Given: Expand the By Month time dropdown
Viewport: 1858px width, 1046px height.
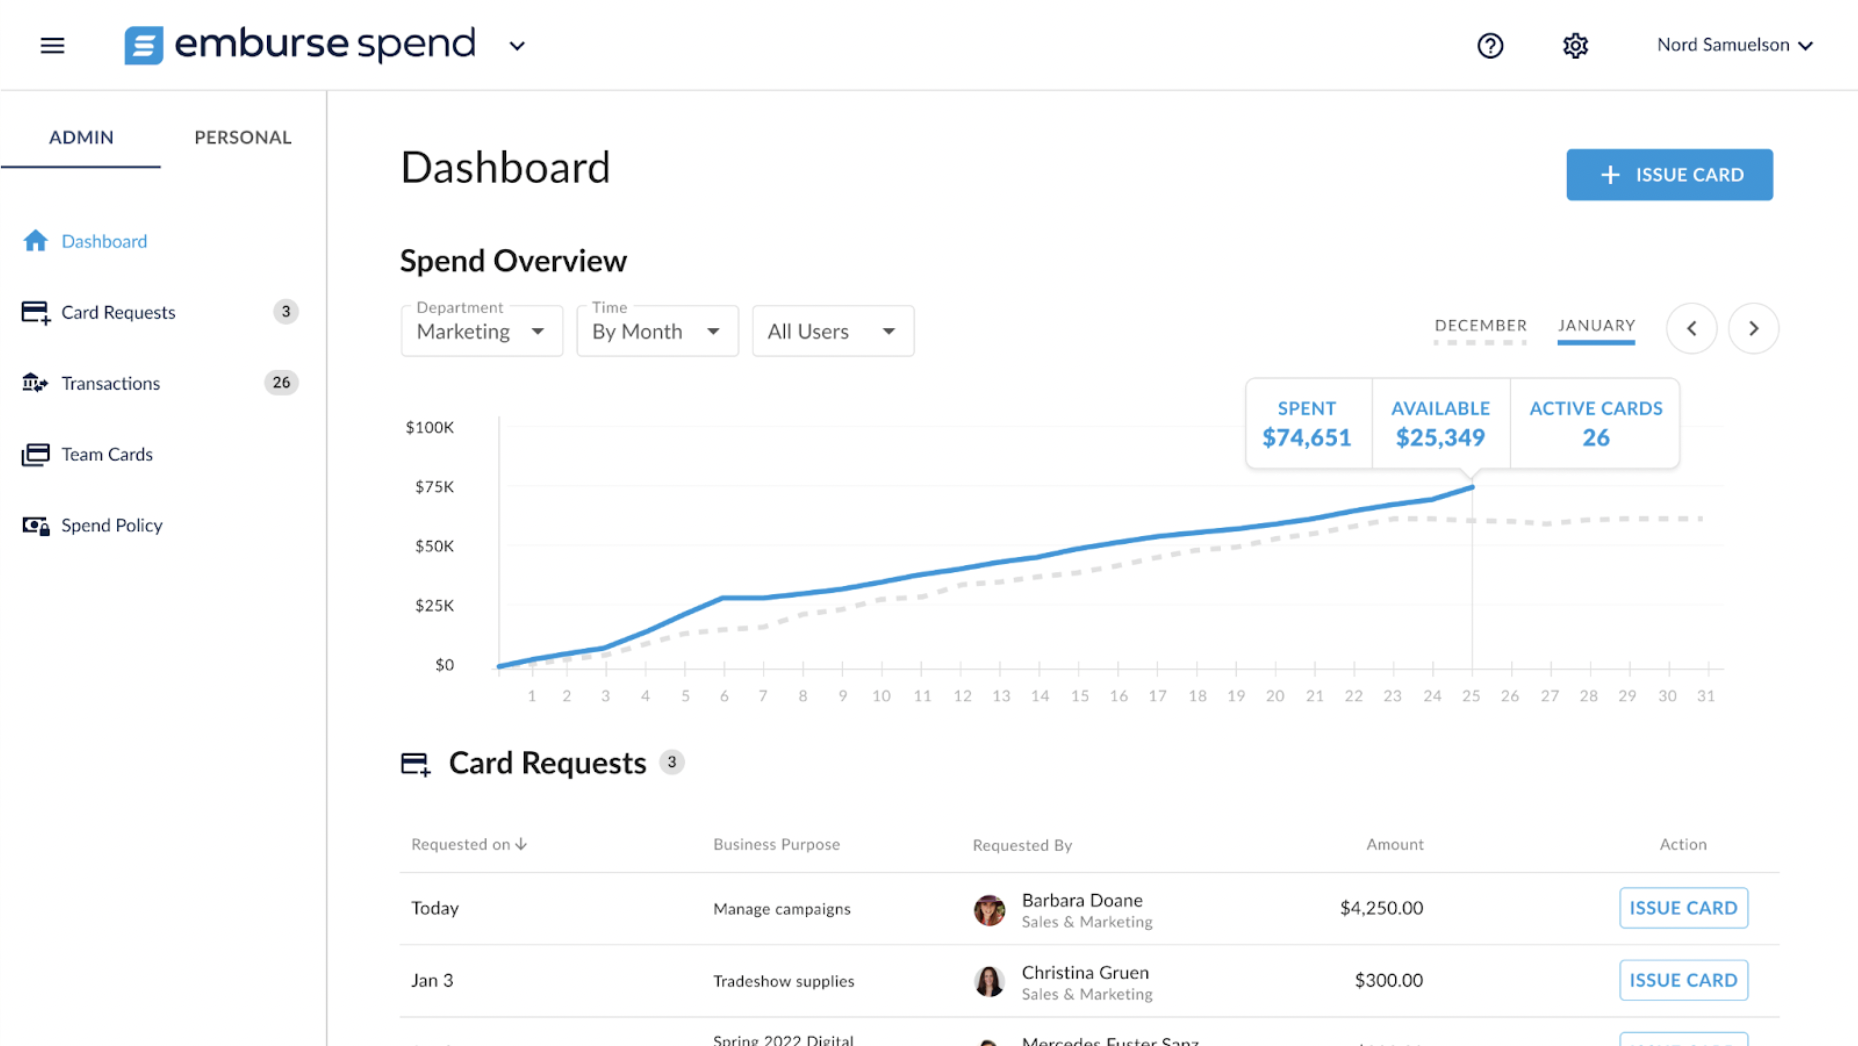Looking at the screenshot, I should [656, 331].
